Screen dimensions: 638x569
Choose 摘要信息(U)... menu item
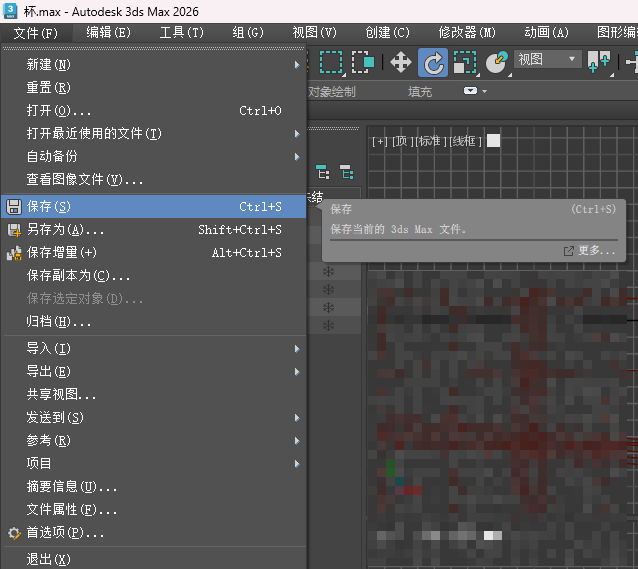pos(154,486)
